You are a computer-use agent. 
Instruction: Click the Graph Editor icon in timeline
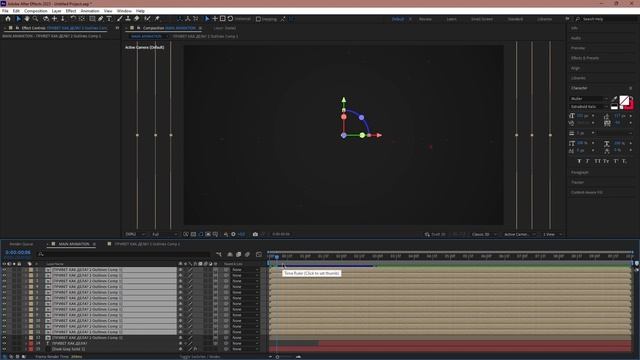click(259, 254)
